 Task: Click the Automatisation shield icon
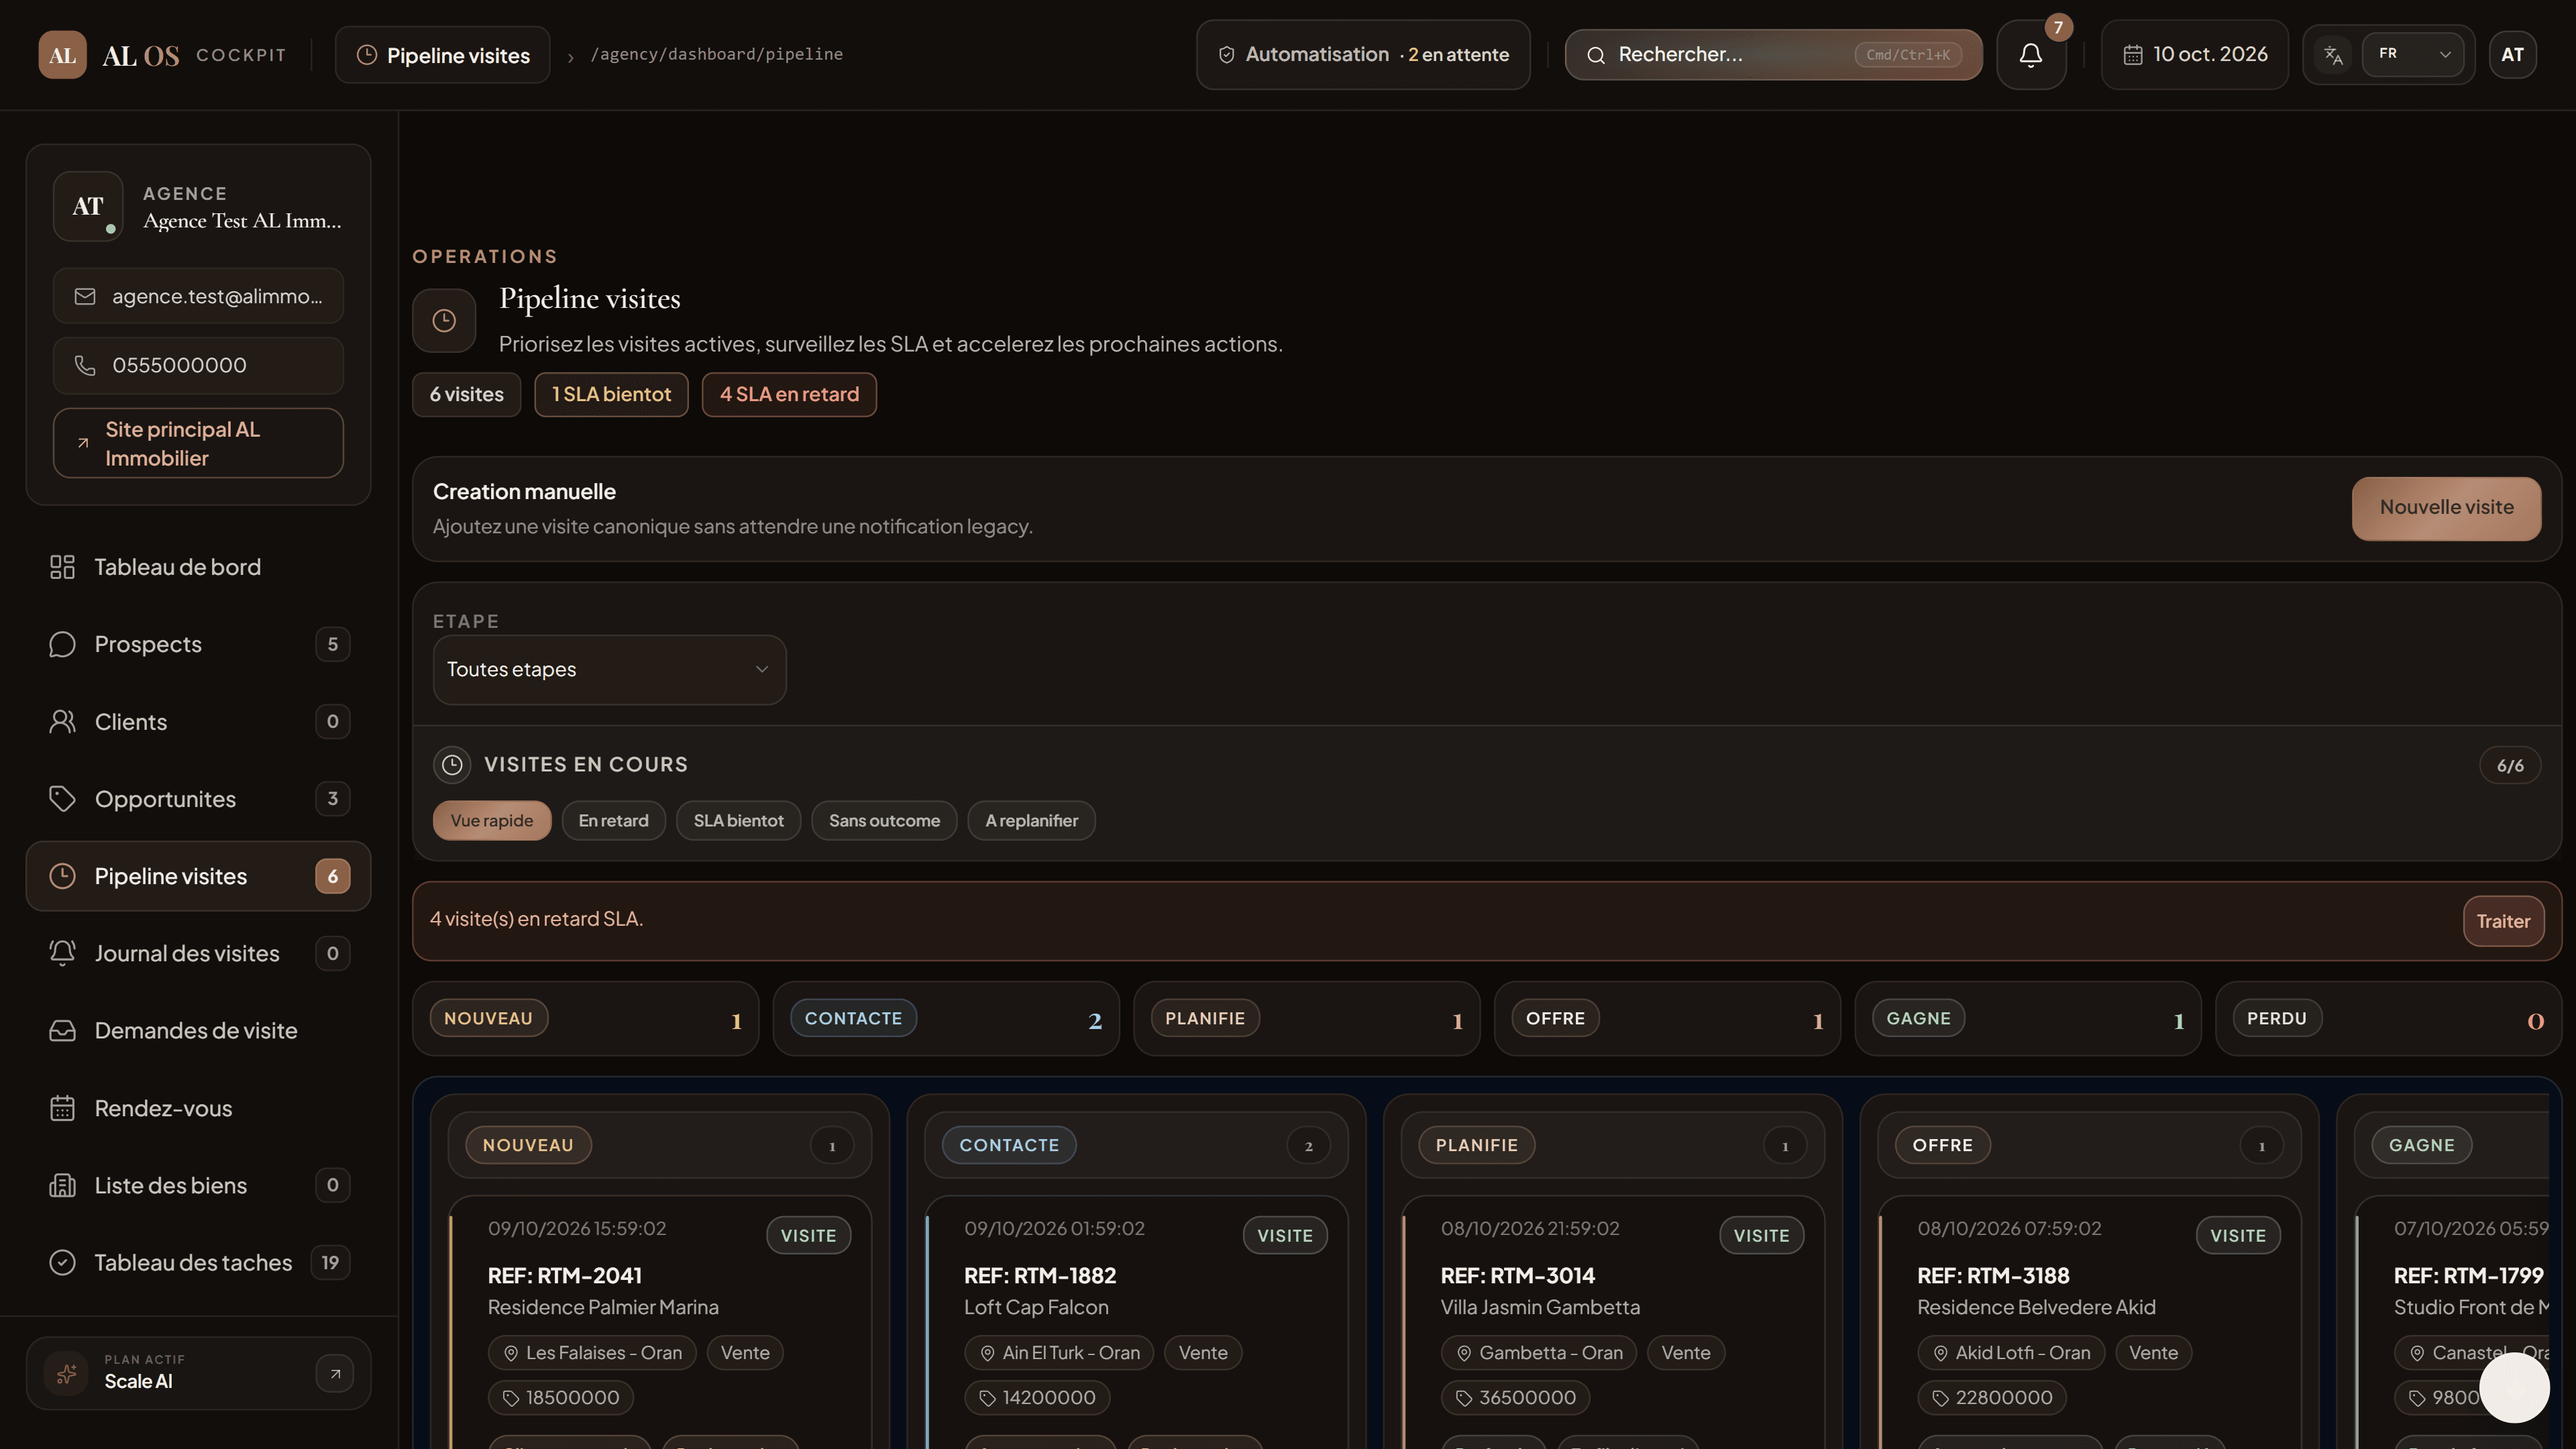pos(1226,55)
